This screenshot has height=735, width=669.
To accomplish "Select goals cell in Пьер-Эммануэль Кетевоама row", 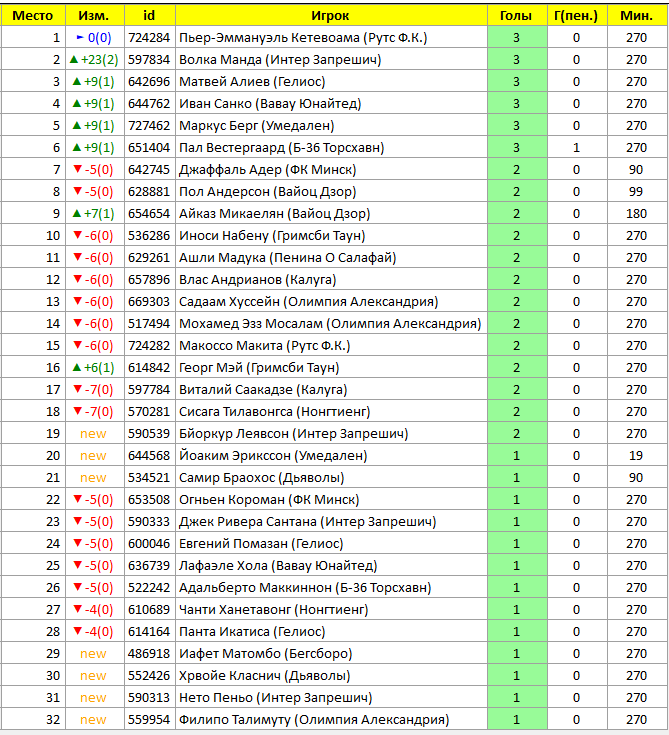I will tap(517, 38).
